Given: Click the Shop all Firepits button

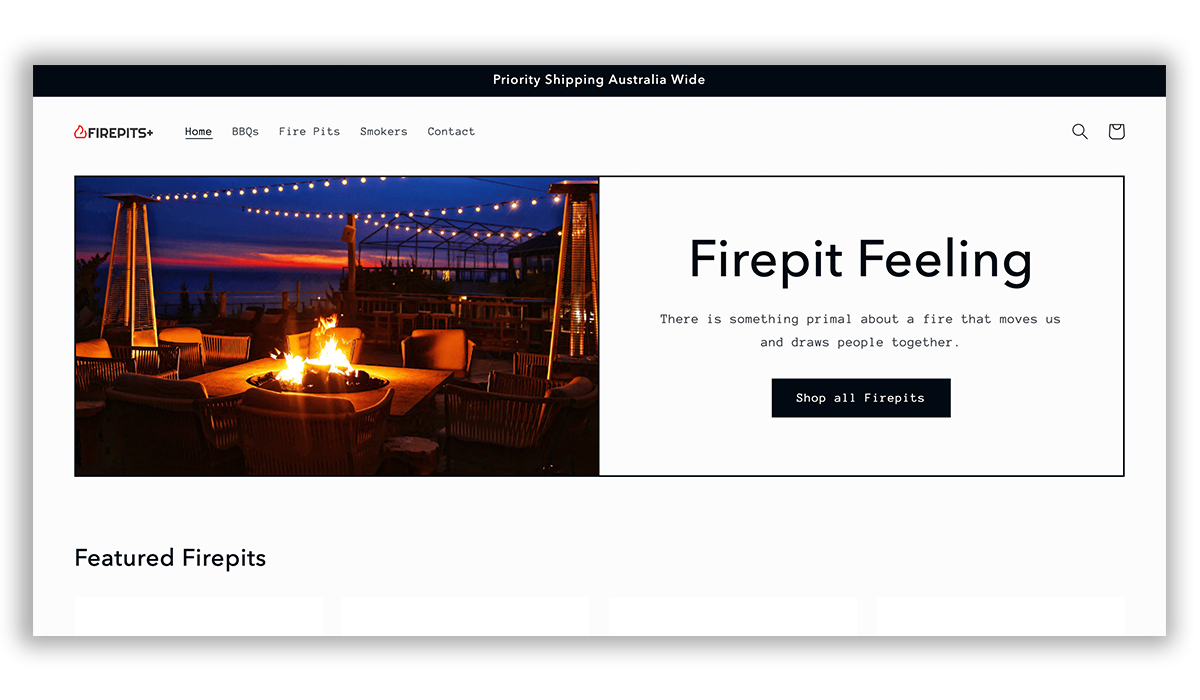Looking at the screenshot, I should [x=861, y=398].
